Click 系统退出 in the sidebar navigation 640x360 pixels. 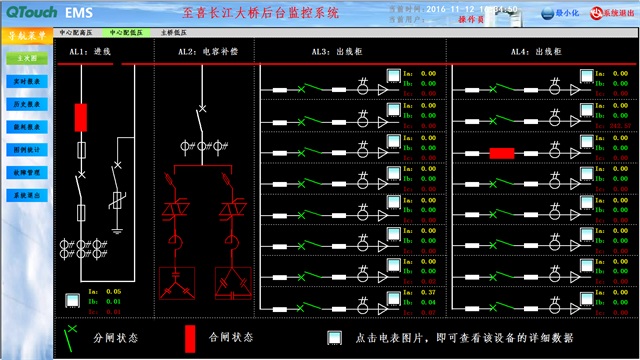27,196
